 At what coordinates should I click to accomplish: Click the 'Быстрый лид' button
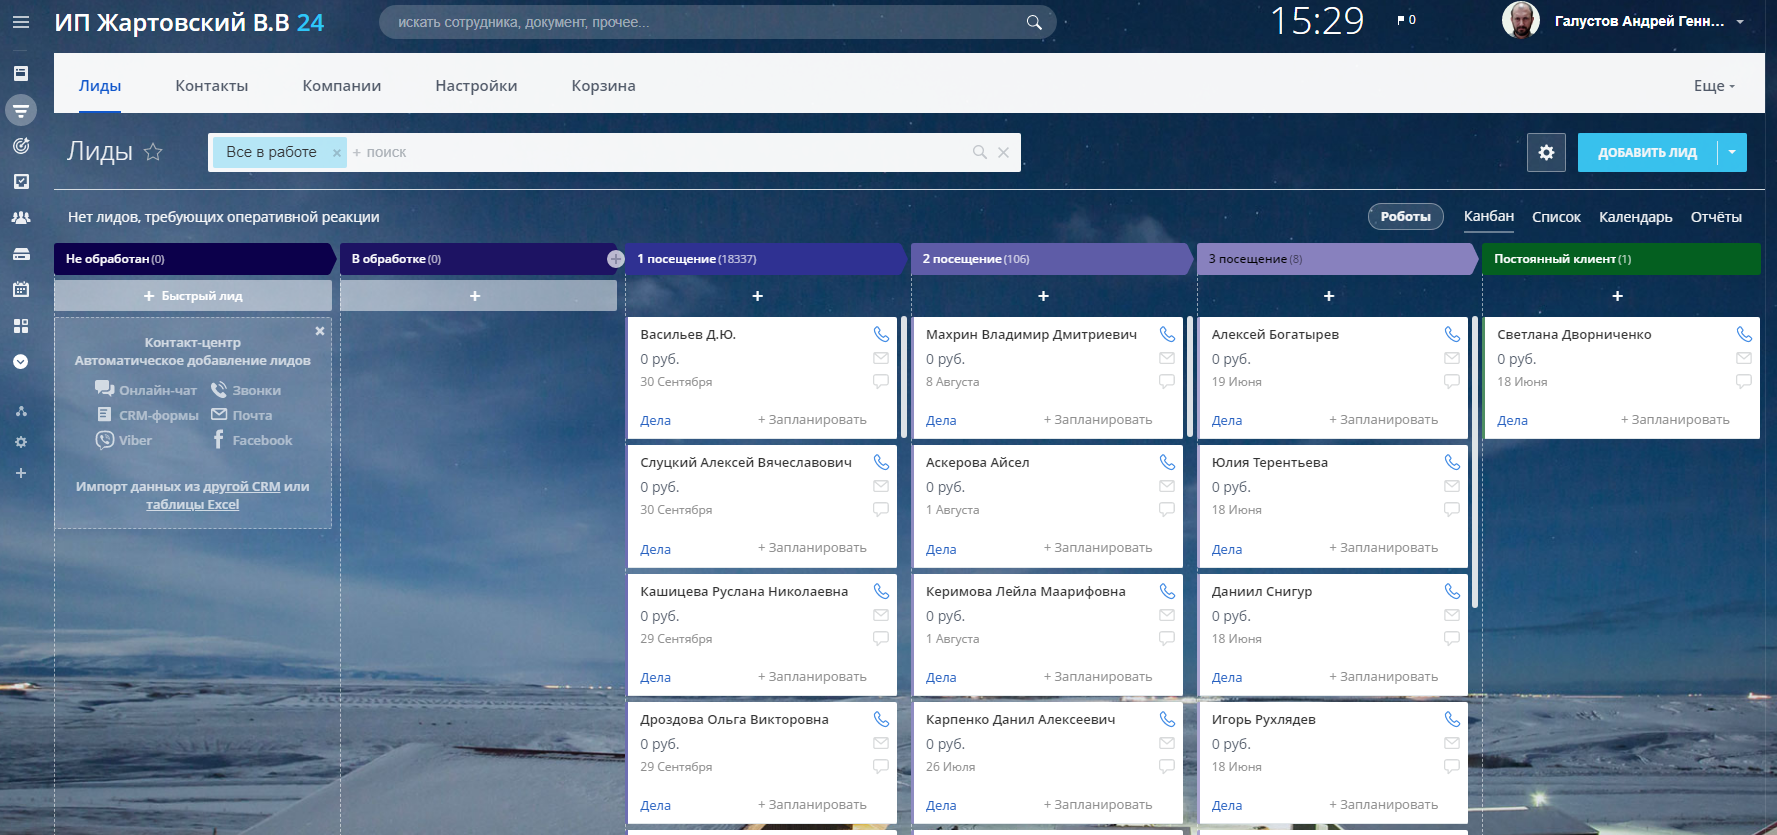click(x=193, y=295)
